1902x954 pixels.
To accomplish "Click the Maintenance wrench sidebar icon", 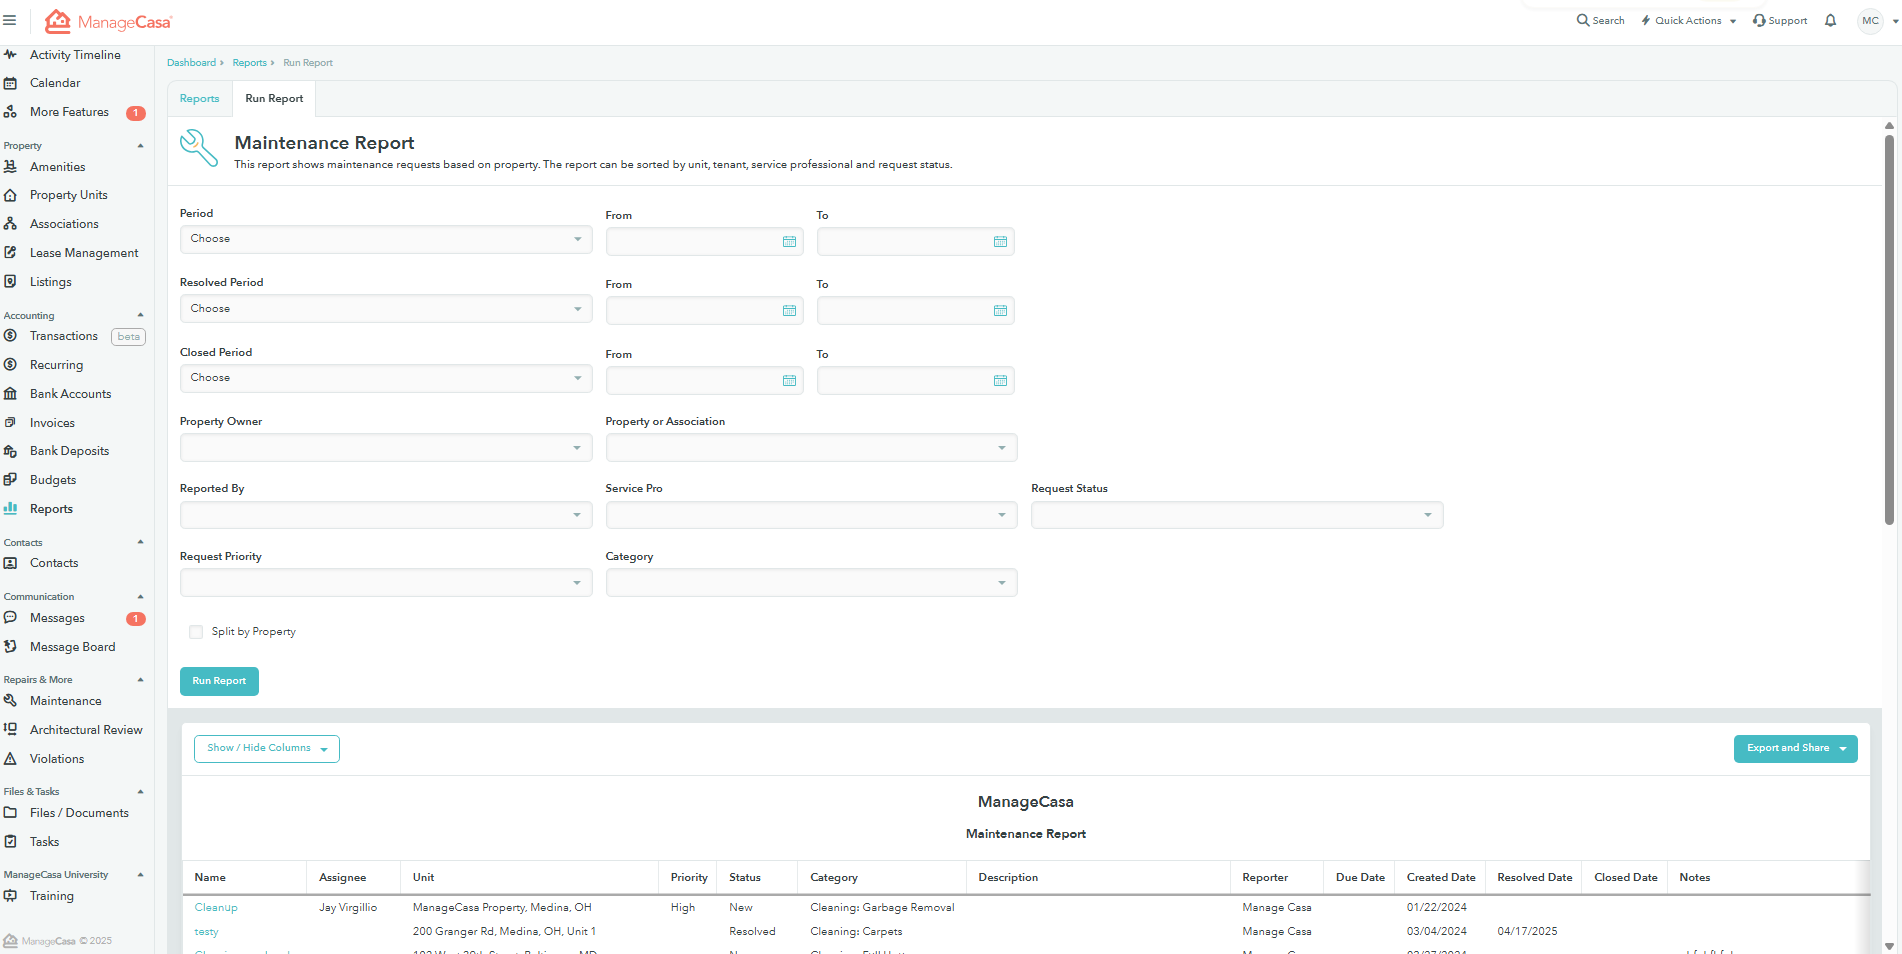I will [x=10, y=701].
